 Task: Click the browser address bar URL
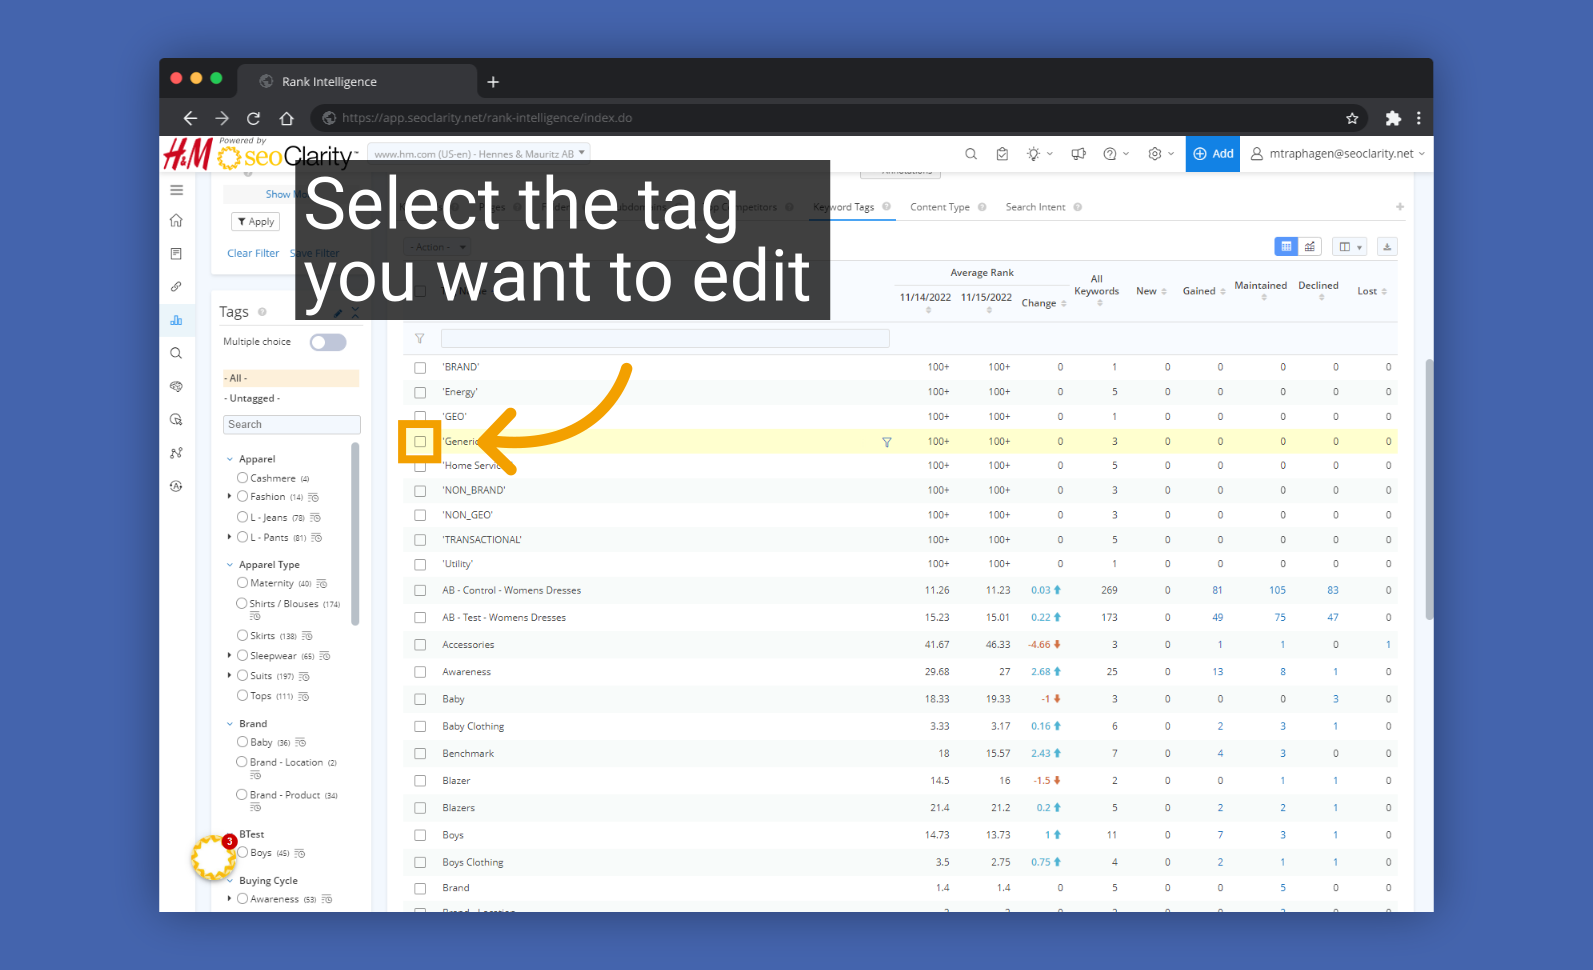click(487, 118)
